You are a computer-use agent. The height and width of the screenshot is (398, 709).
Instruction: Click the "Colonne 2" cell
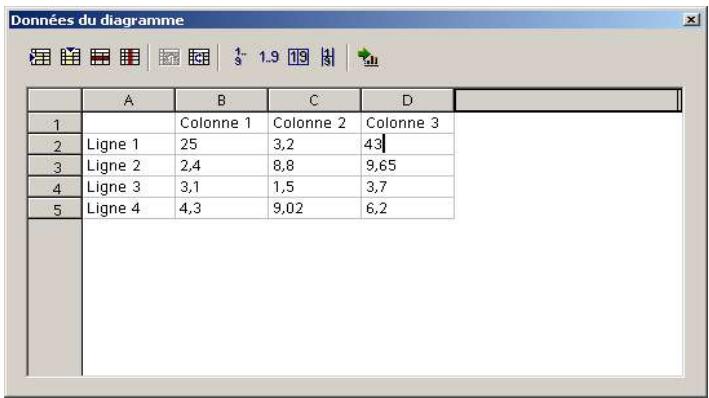[x=314, y=123]
